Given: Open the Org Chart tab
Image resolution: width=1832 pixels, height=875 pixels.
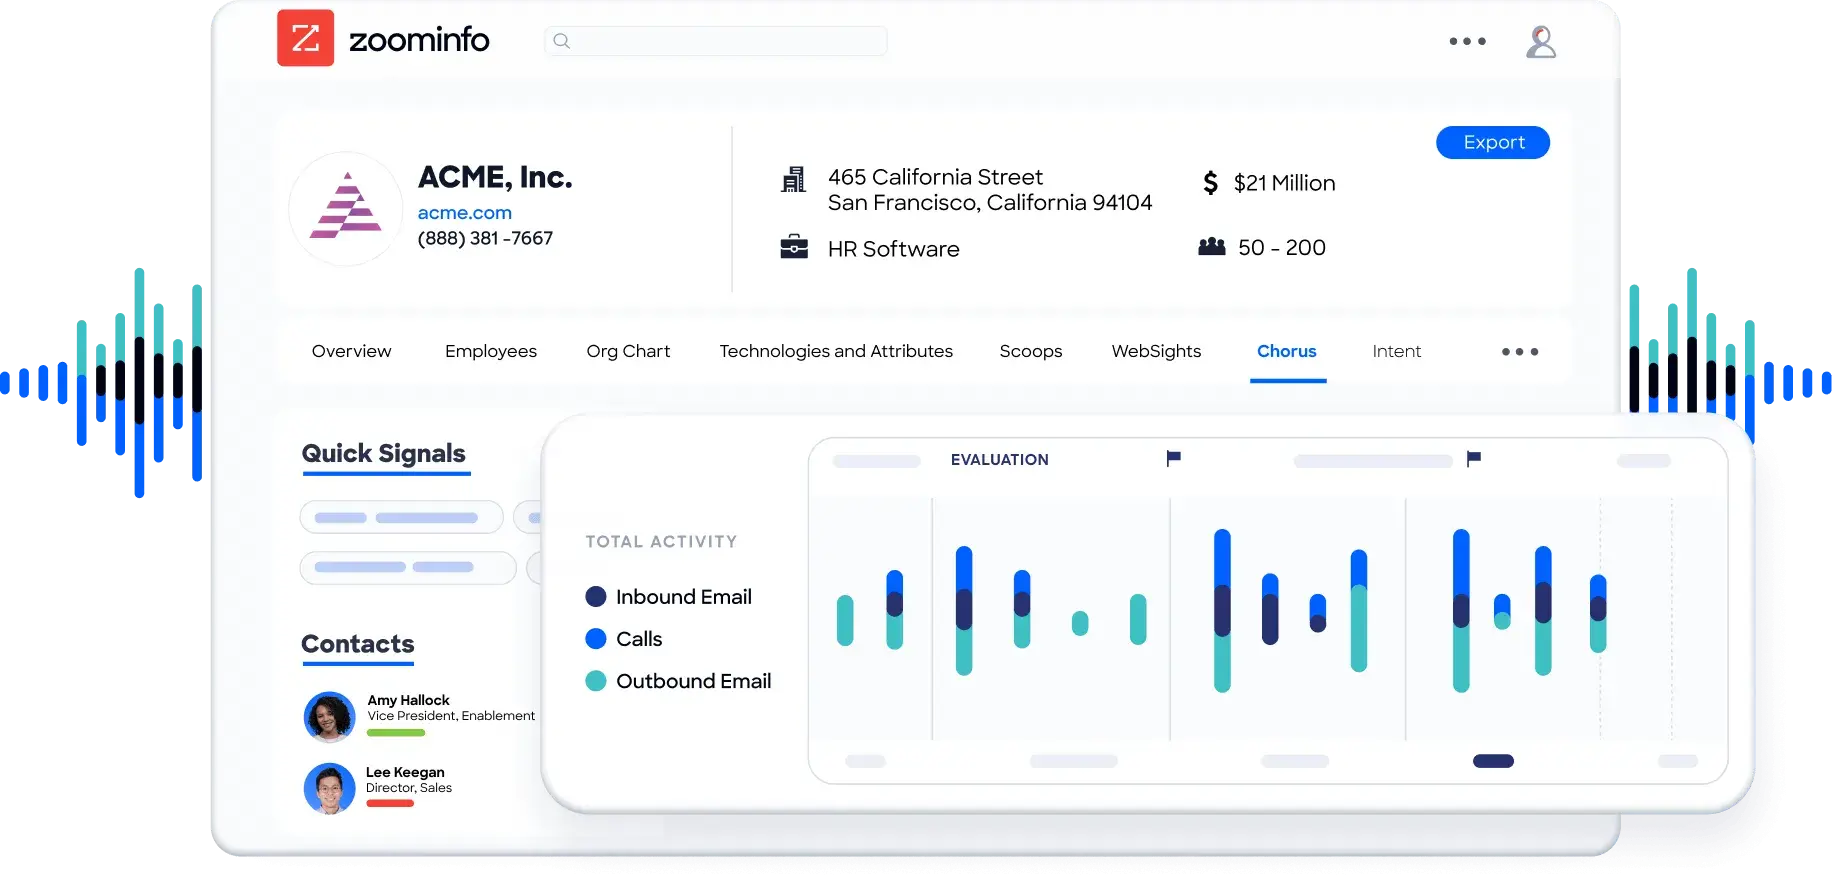Looking at the screenshot, I should (x=628, y=352).
